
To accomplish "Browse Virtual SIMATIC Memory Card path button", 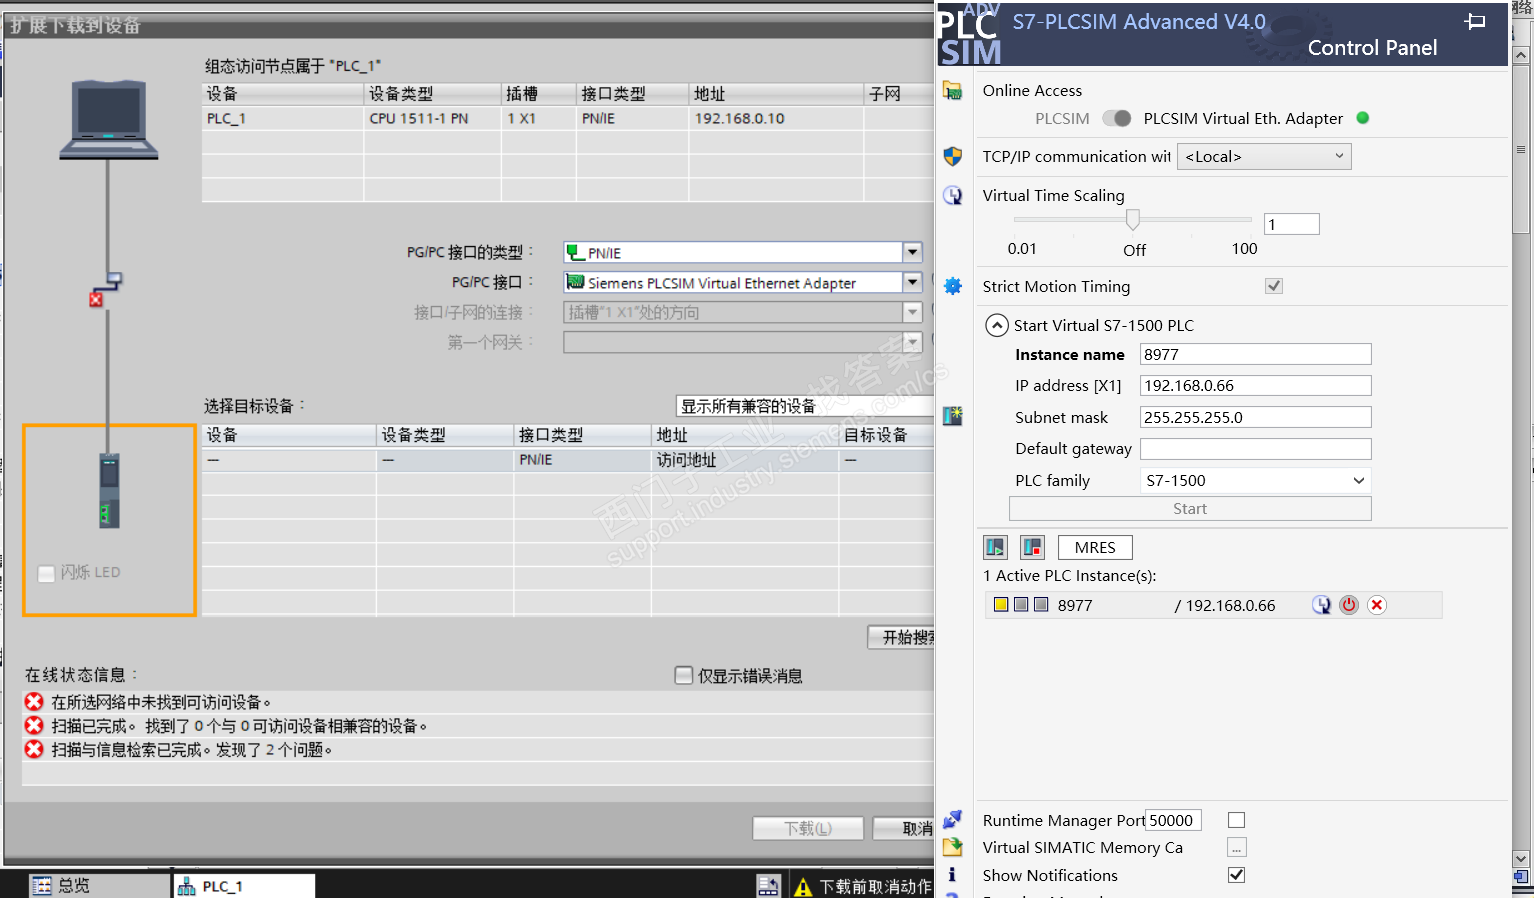I will [x=1237, y=848].
